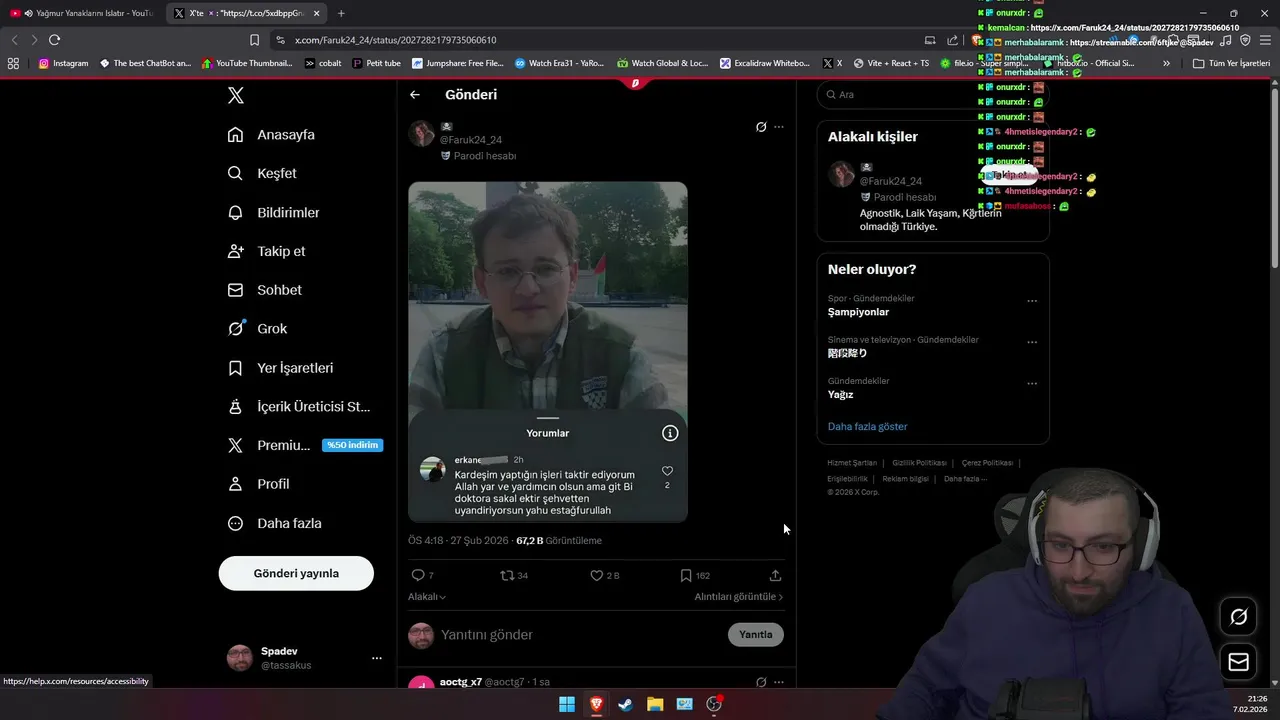
Task: Click Alıntıları görüntüle link
Action: (739, 597)
